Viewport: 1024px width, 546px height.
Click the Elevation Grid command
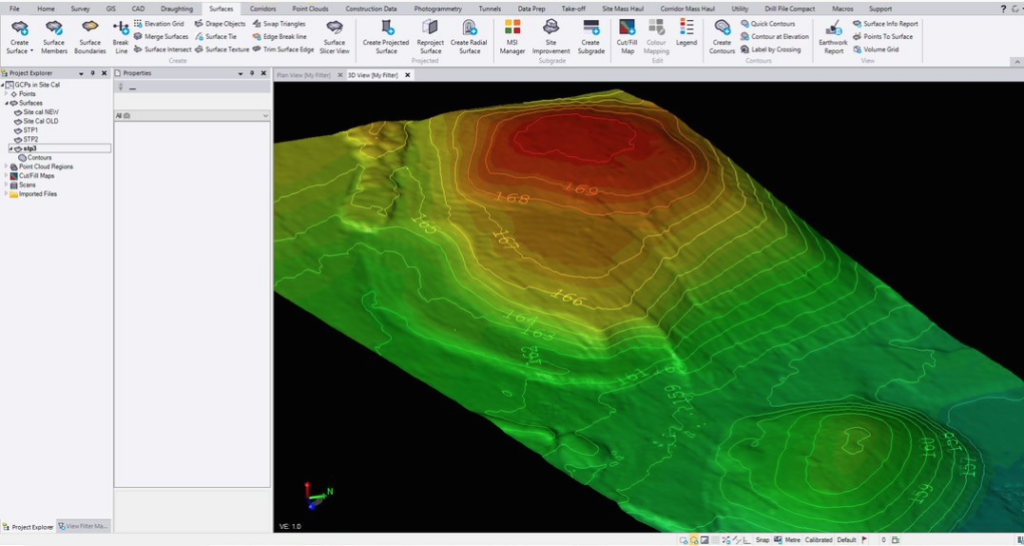159,24
